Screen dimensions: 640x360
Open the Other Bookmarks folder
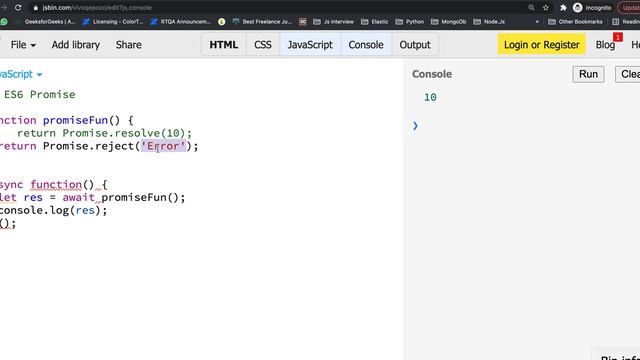[x=576, y=22]
